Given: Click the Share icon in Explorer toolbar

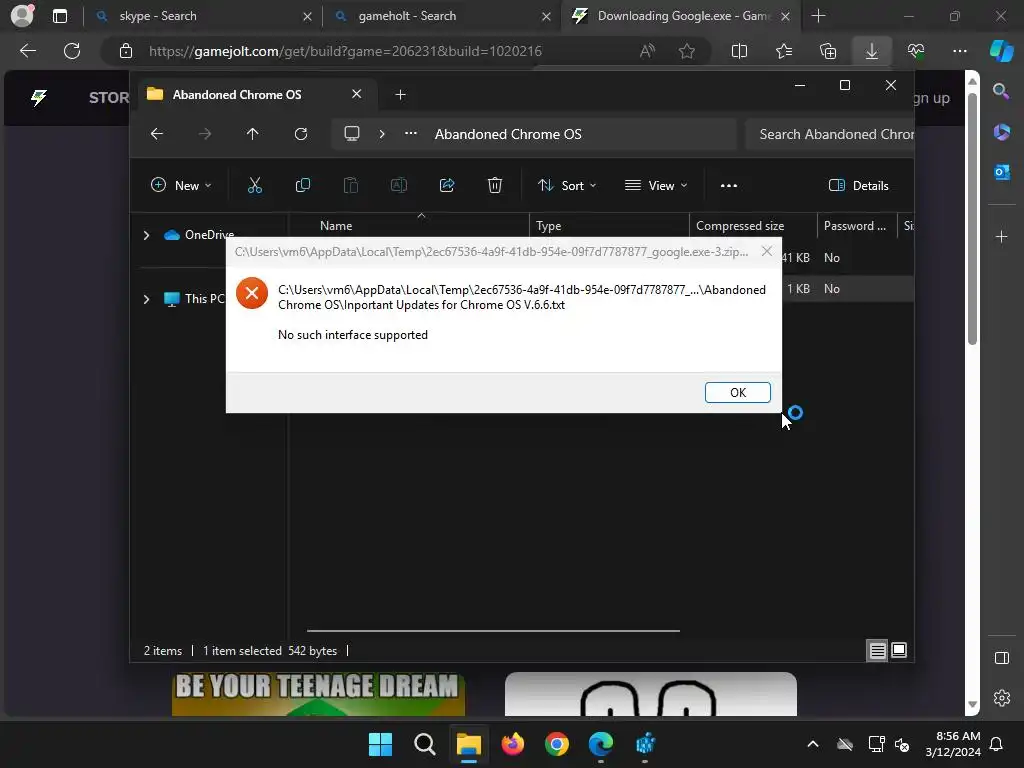Looking at the screenshot, I should pos(447,185).
